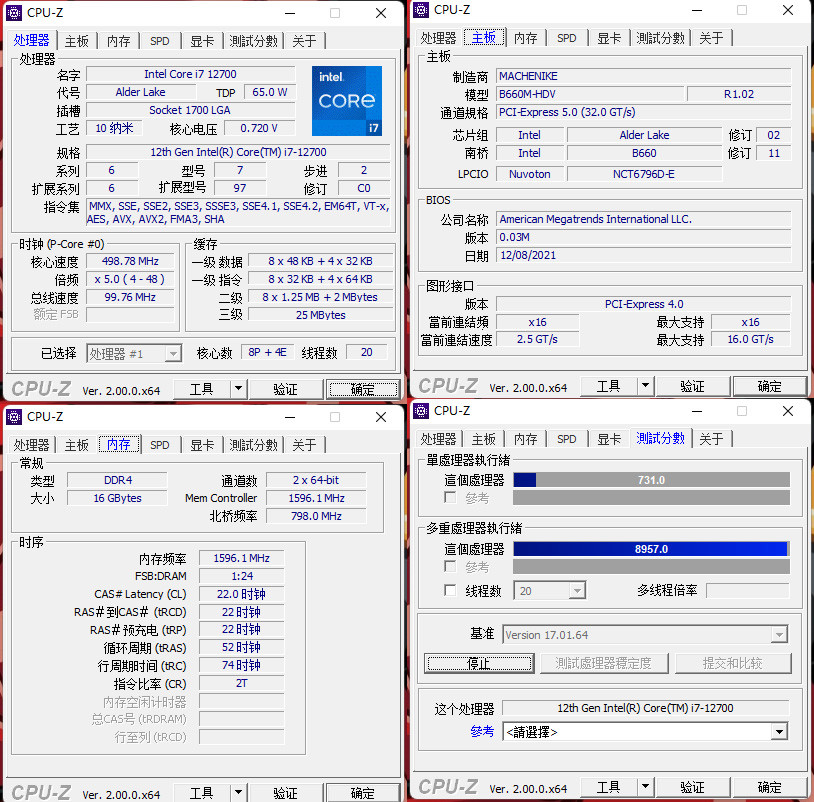This screenshot has width=814, height=802.
Task: Open the 工具 dropdown arrow in memory window
Action: 238,792
